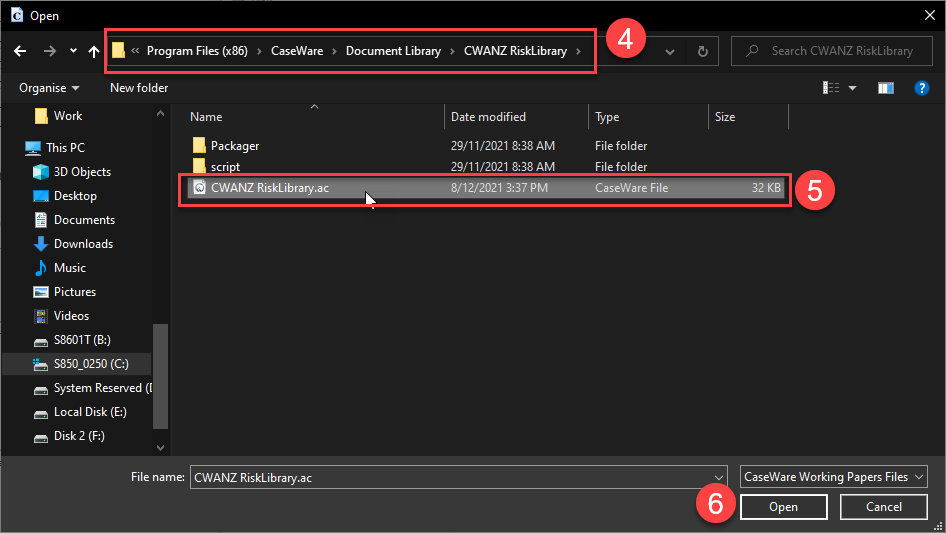Open the Organise menu
Viewport: 946px width, 533px height.
point(49,88)
